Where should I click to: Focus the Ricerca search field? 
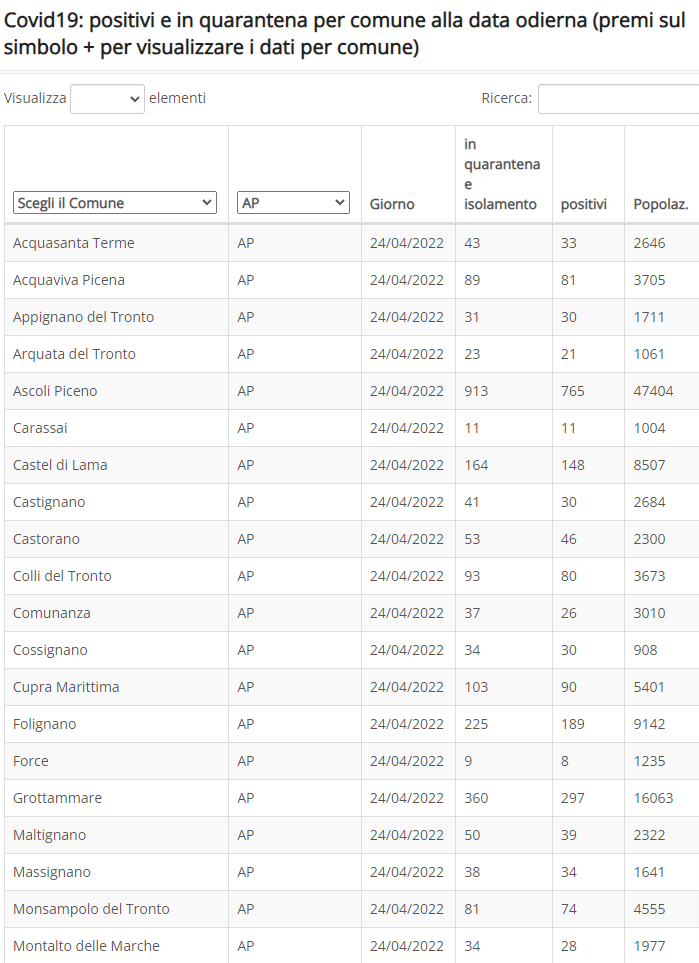(x=619, y=99)
